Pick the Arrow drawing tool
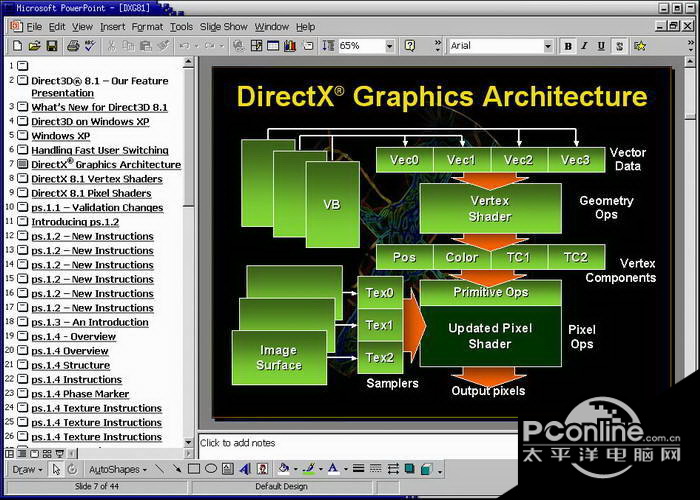700x500 pixels. [177, 469]
